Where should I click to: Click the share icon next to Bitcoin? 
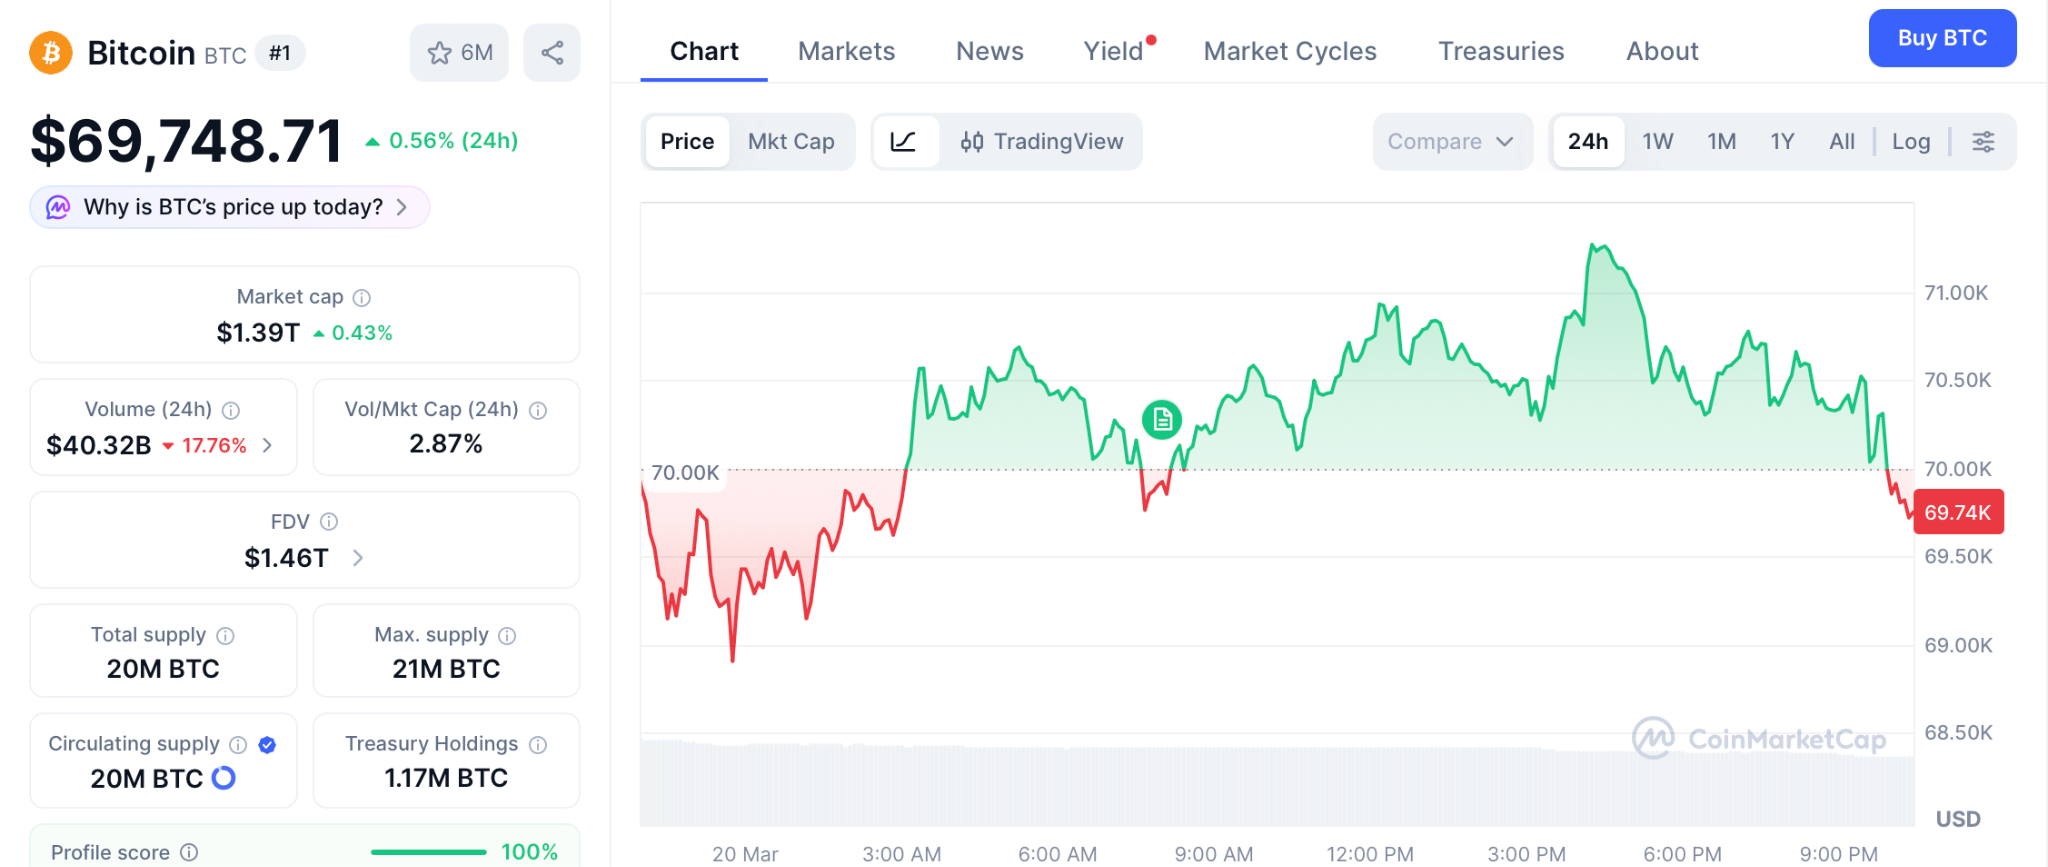[552, 53]
